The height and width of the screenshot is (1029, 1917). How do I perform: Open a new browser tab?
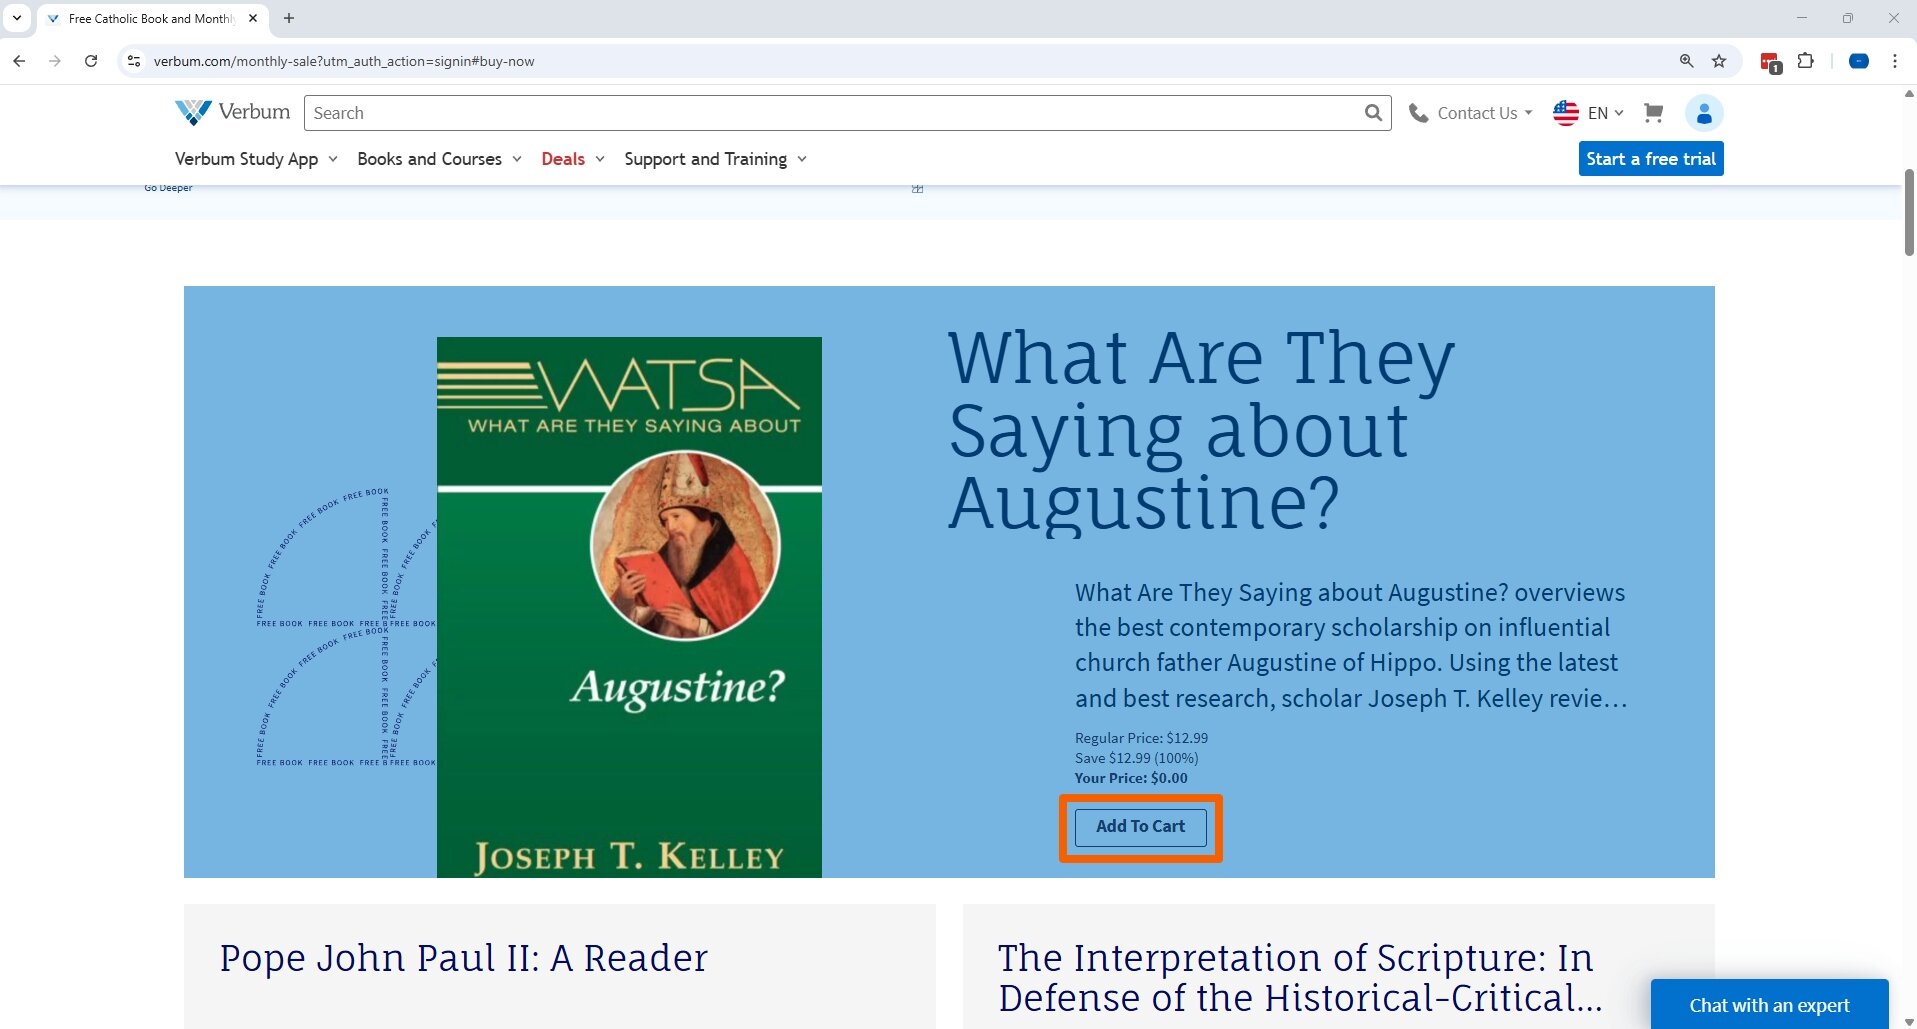289,18
